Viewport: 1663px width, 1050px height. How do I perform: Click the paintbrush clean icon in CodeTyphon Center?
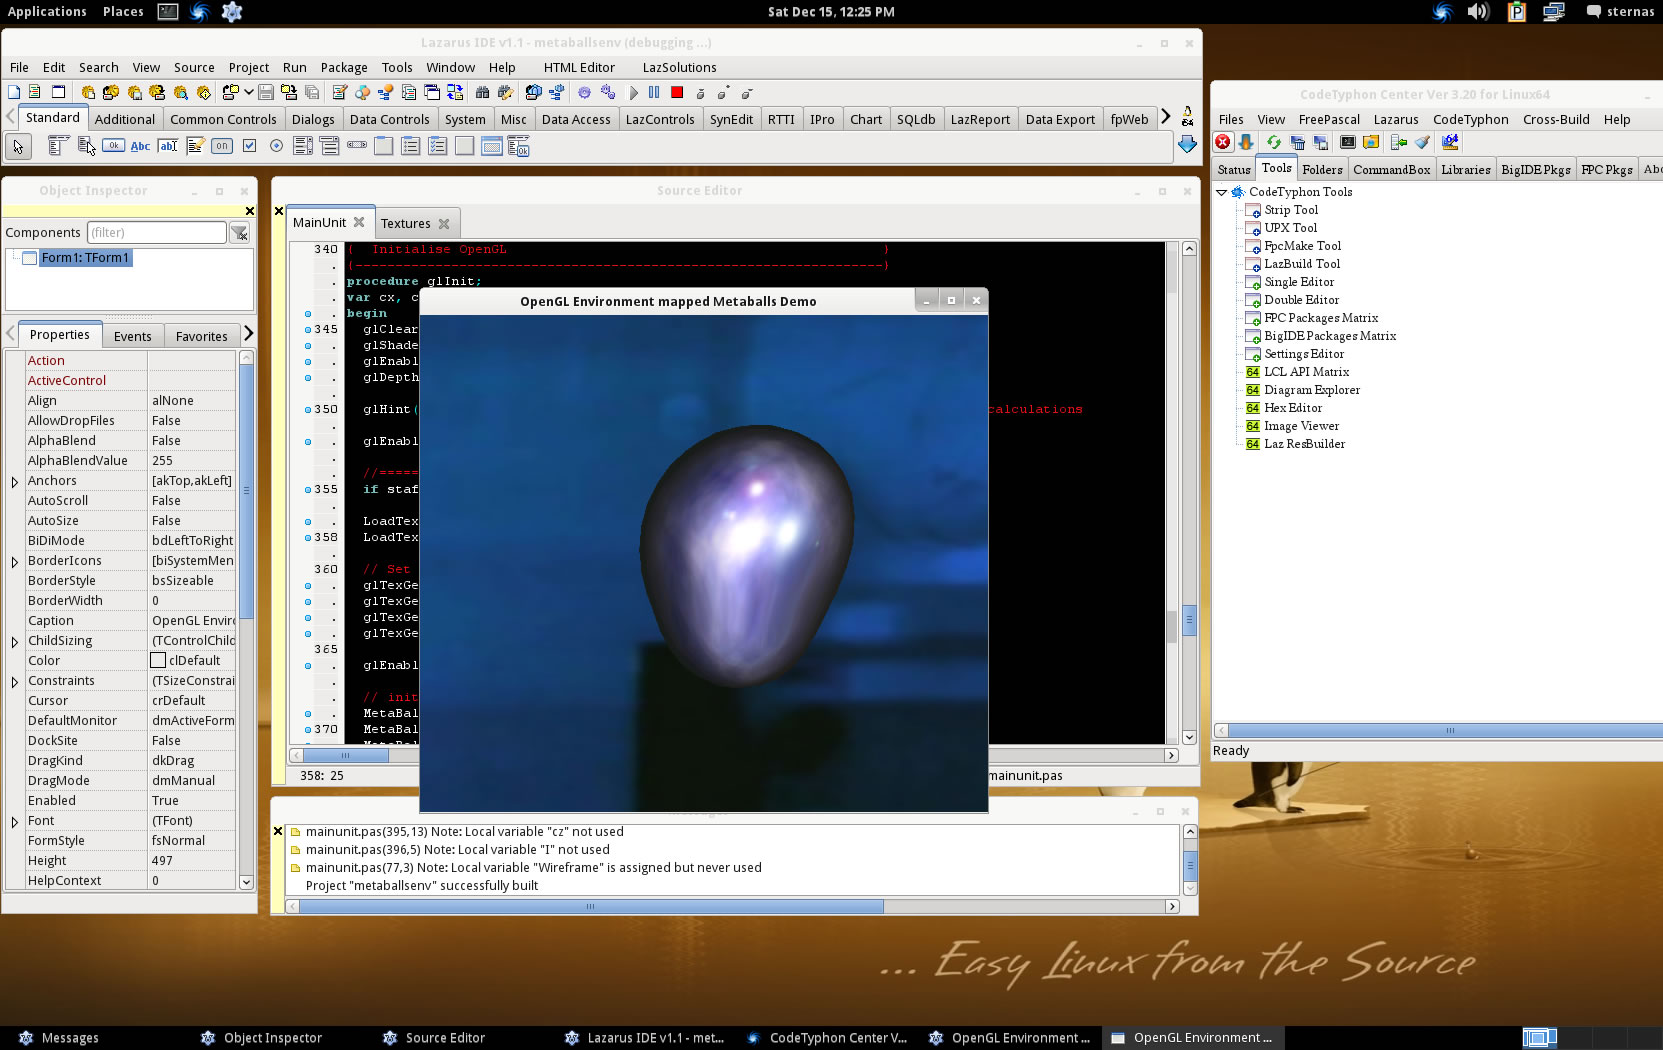click(x=1422, y=143)
